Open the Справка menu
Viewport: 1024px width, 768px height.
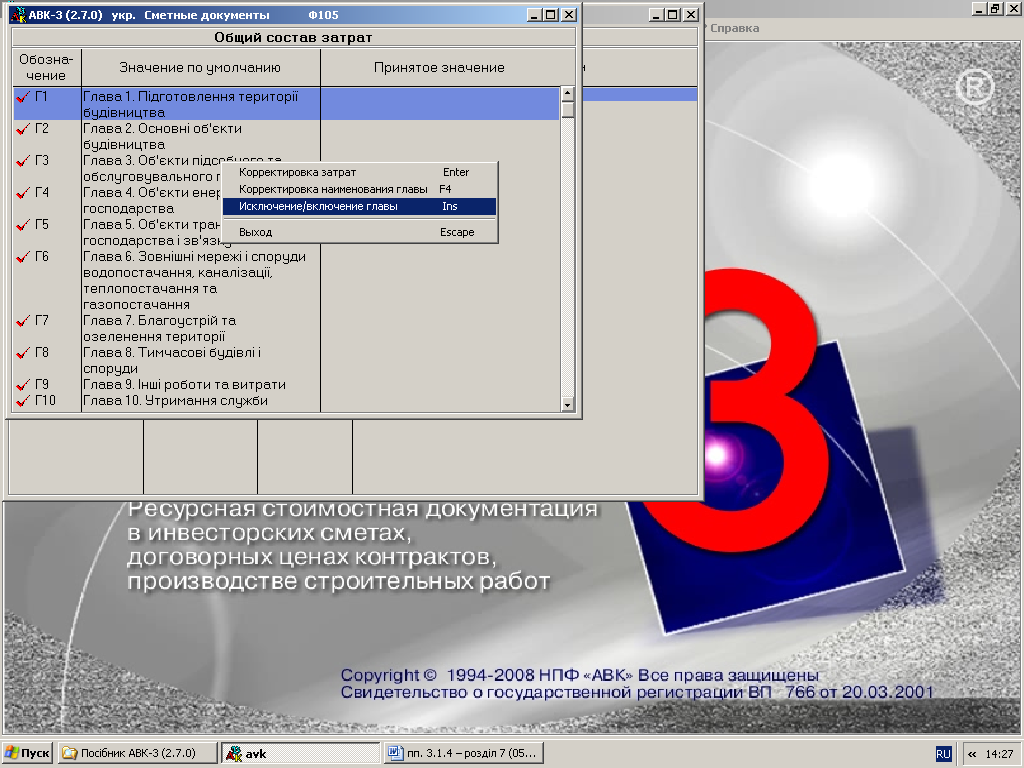click(x=734, y=28)
